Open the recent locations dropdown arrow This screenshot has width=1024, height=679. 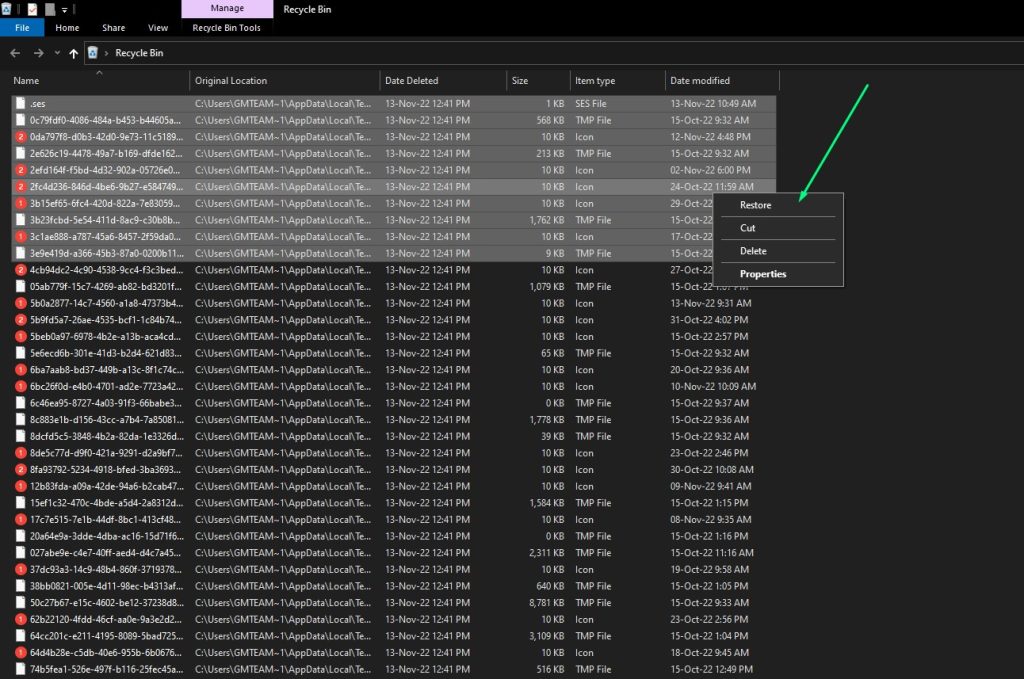57,53
